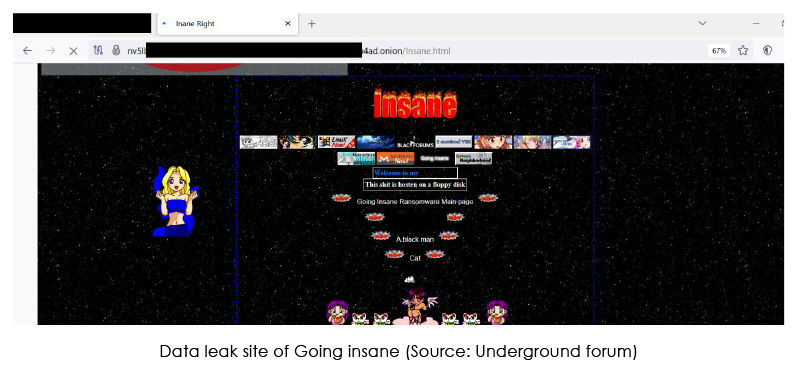The image size is (797, 377).
Task: Go back to the previous page
Action: tap(27, 51)
